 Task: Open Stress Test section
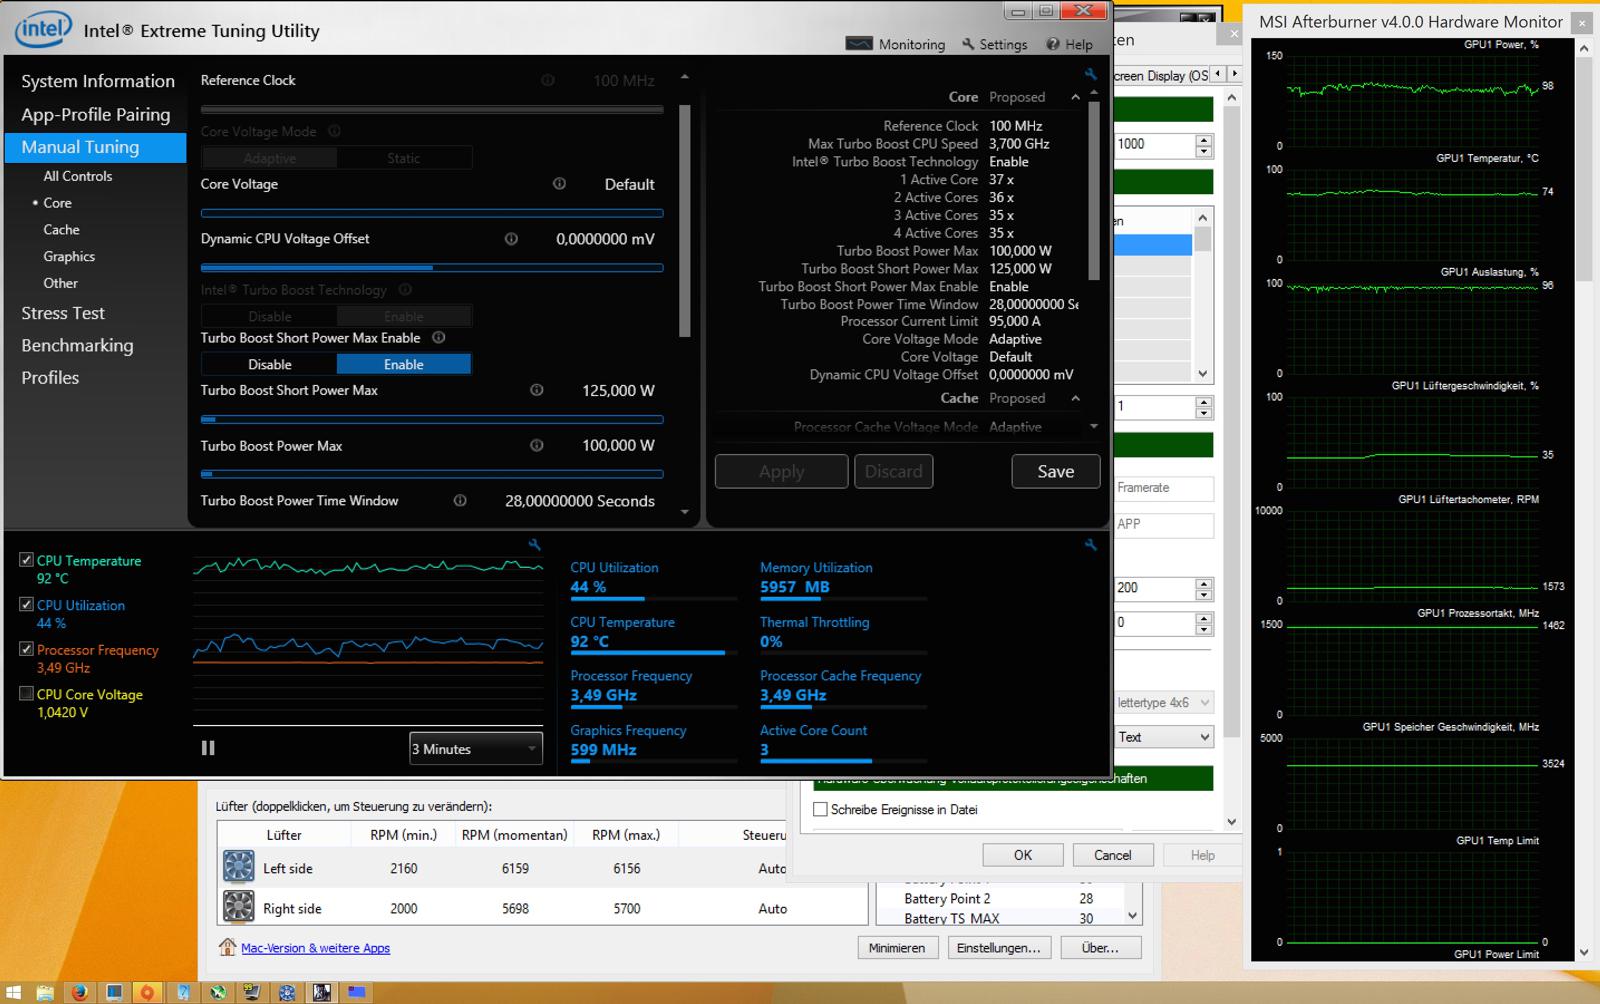pos(63,313)
